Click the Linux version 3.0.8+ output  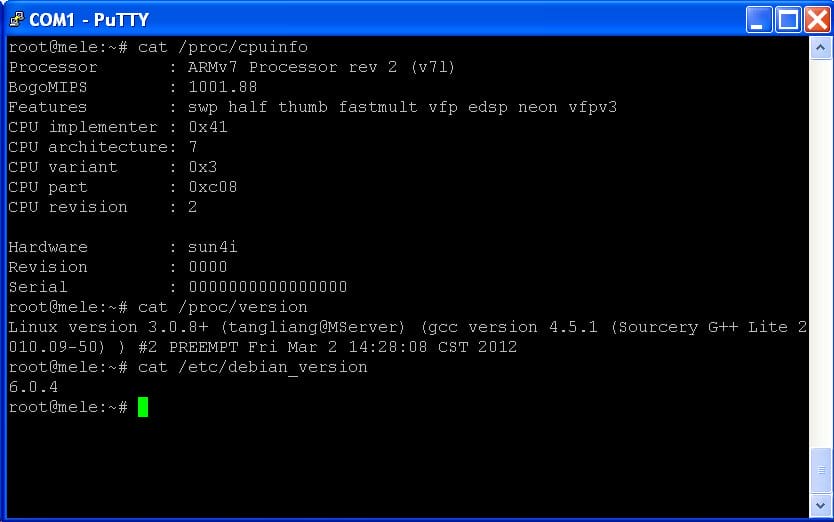point(408,337)
